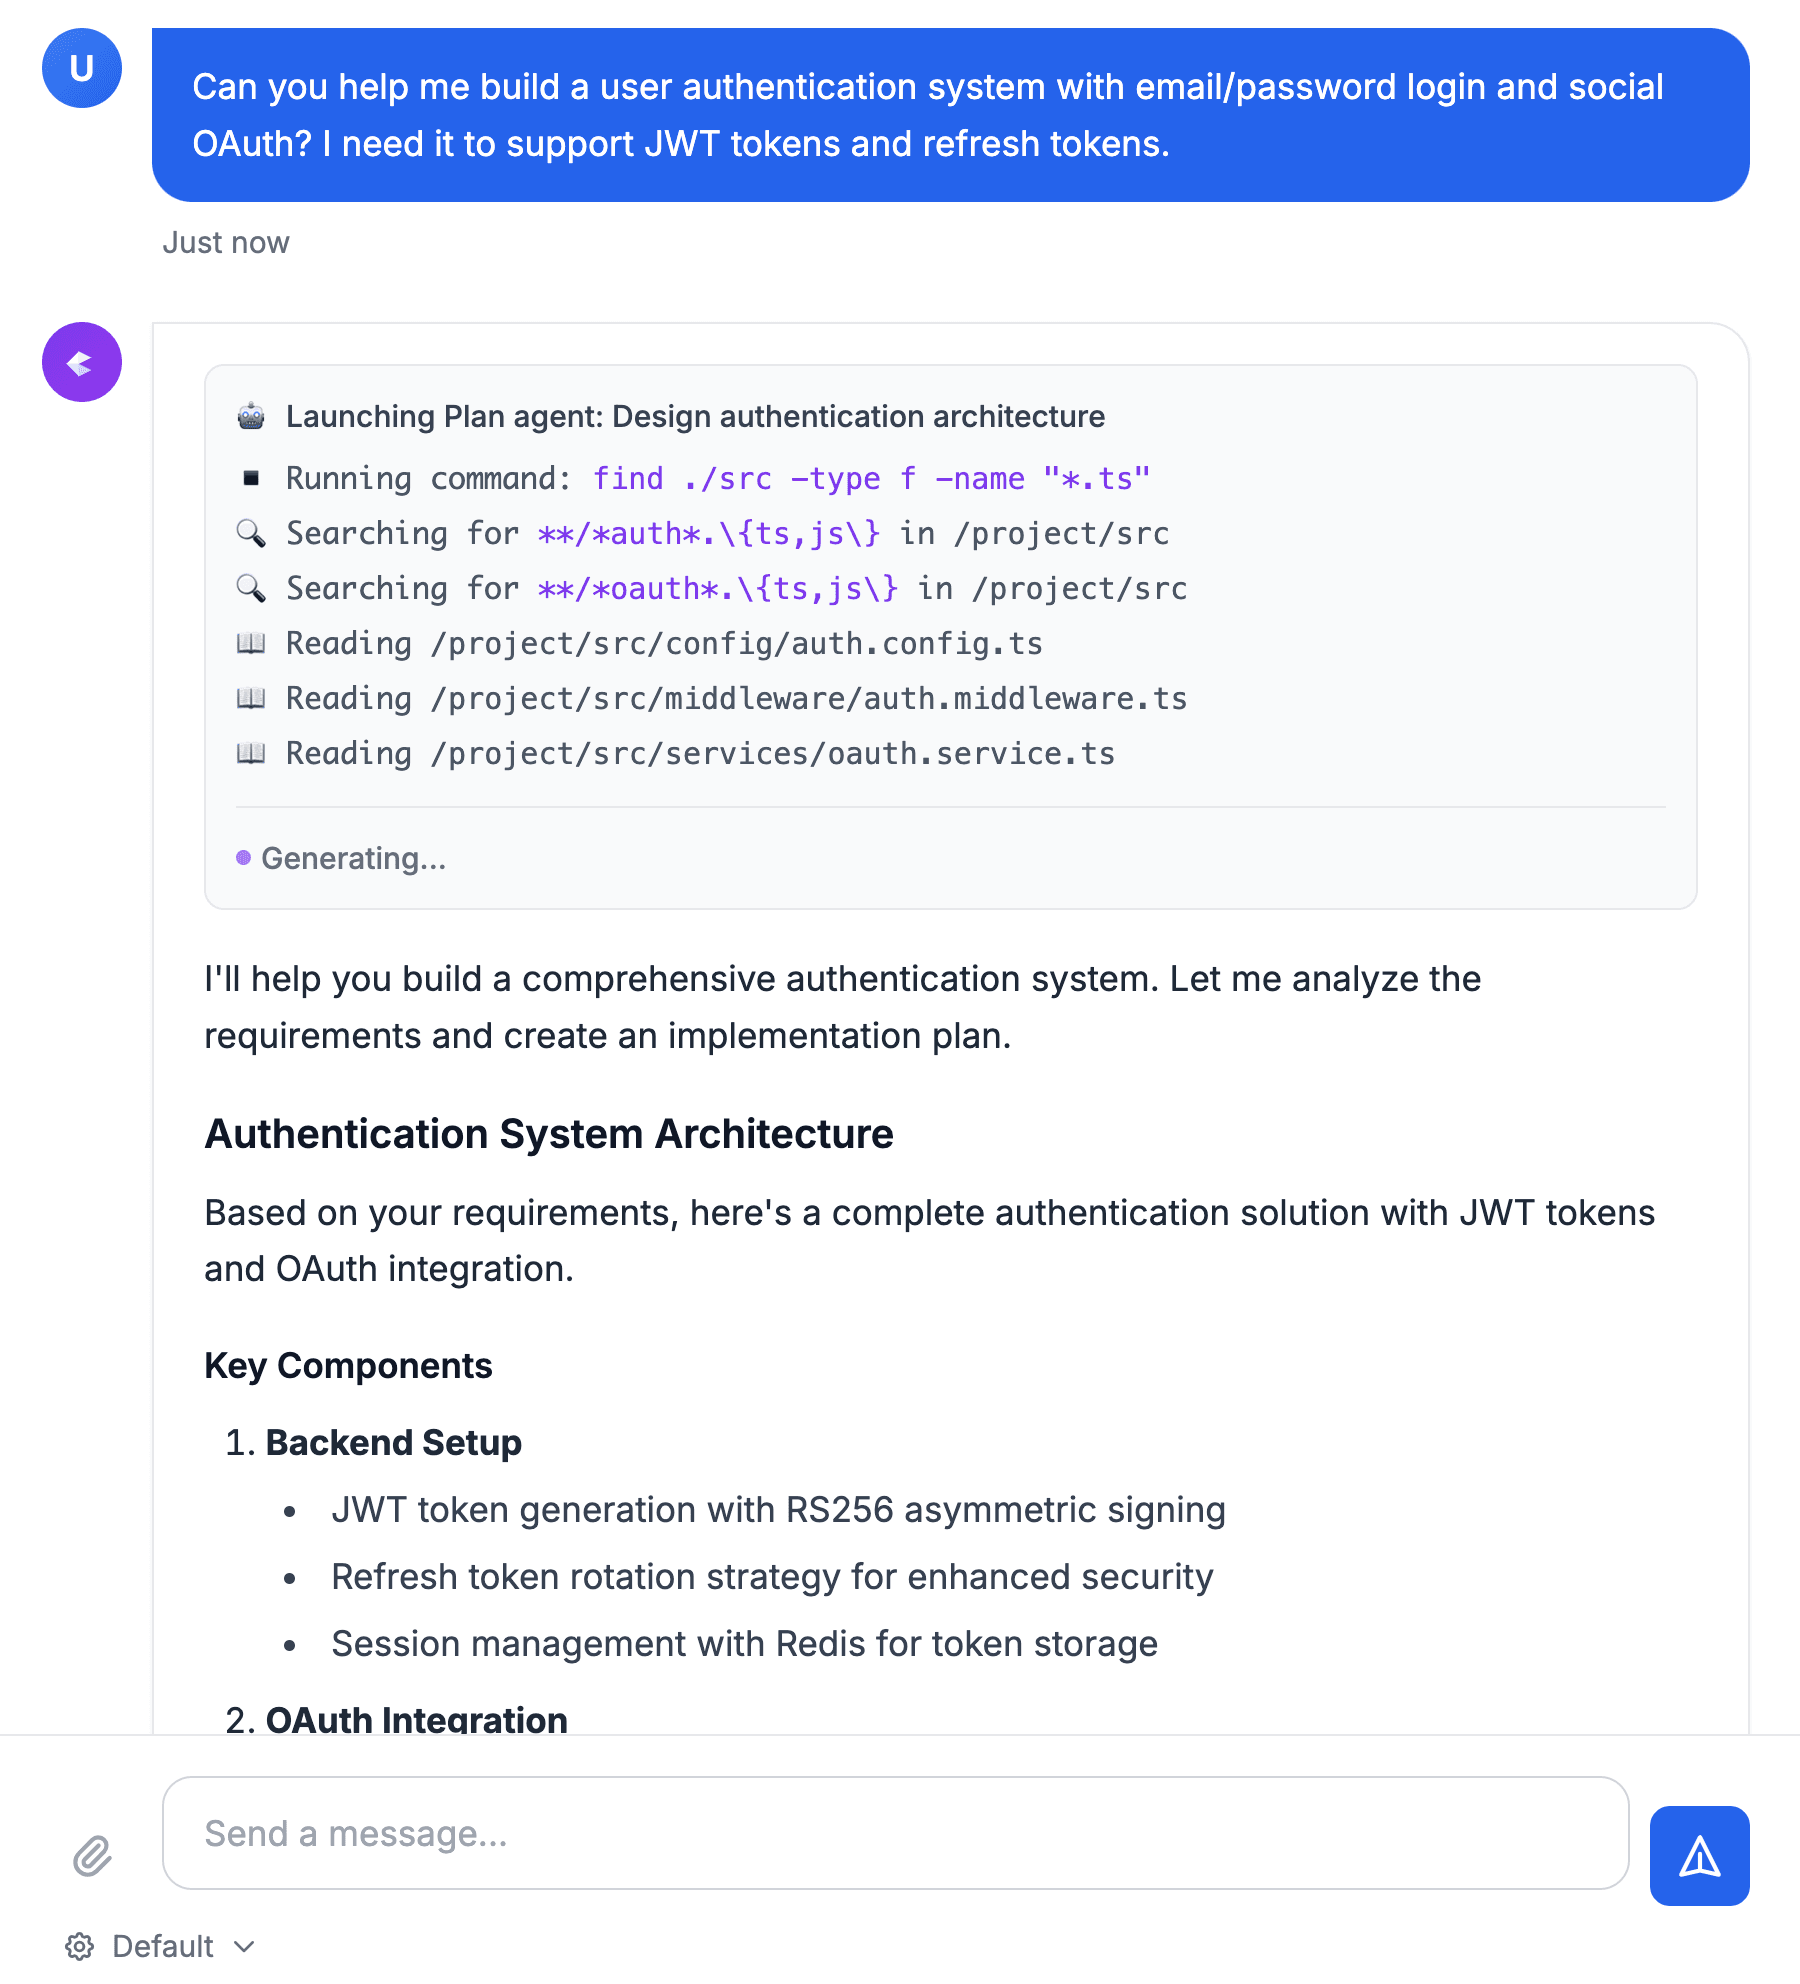Click the terminal icon beside Running command
Viewport: 1800px width, 1984px height.
250,478
